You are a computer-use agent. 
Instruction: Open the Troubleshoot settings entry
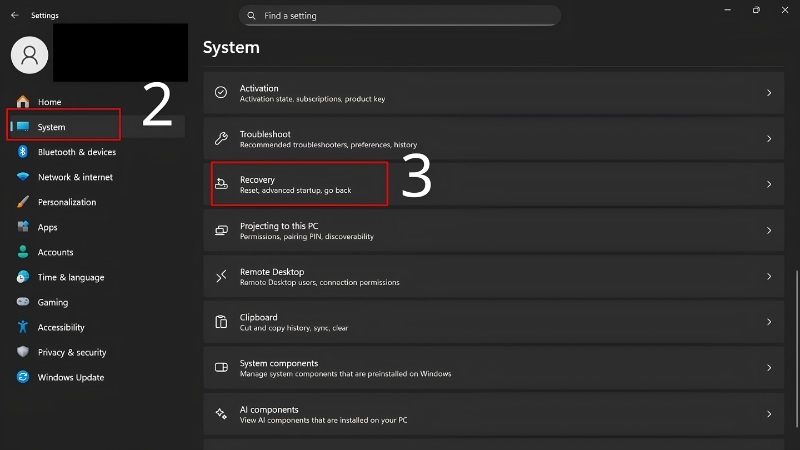[x=493, y=139]
